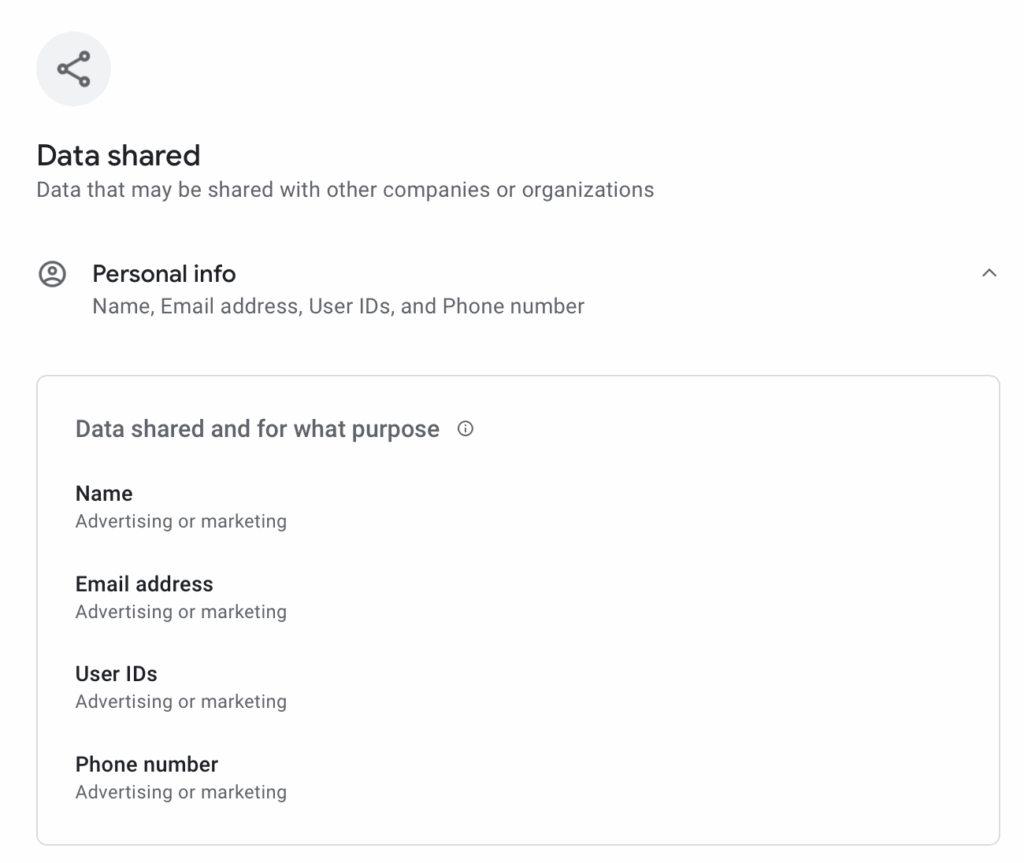Click "Data shared and for what purpose" heading
This screenshot has height=863, width=1024.
(x=257, y=429)
